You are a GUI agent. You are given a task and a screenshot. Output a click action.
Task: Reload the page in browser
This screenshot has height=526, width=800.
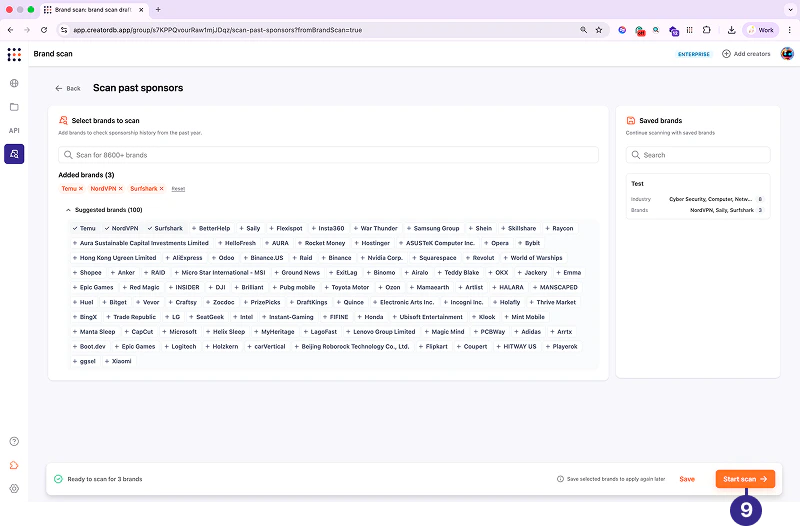click(44, 30)
